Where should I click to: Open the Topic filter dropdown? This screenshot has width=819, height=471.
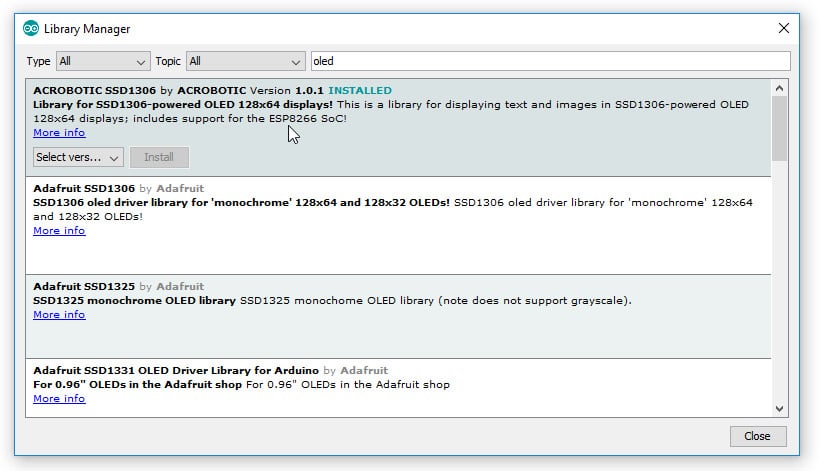point(245,61)
